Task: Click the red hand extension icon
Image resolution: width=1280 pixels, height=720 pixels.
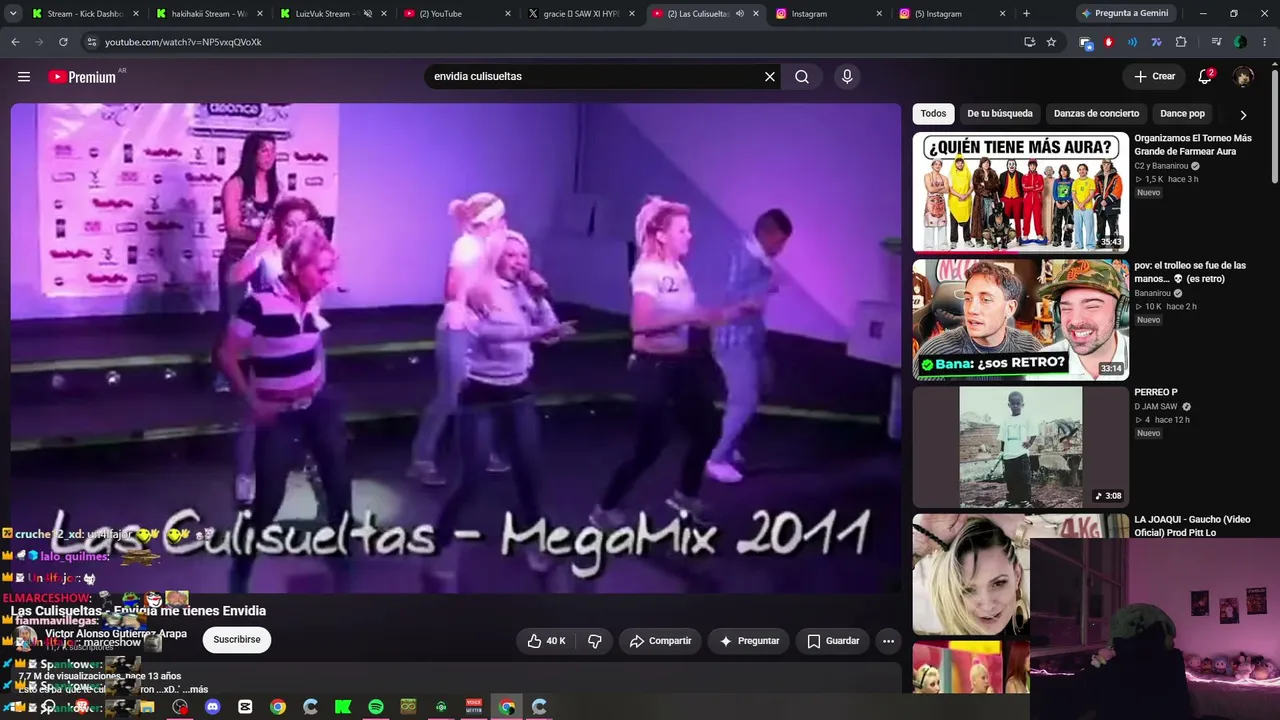Action: pyautogui.click(x=1108, y=42)
